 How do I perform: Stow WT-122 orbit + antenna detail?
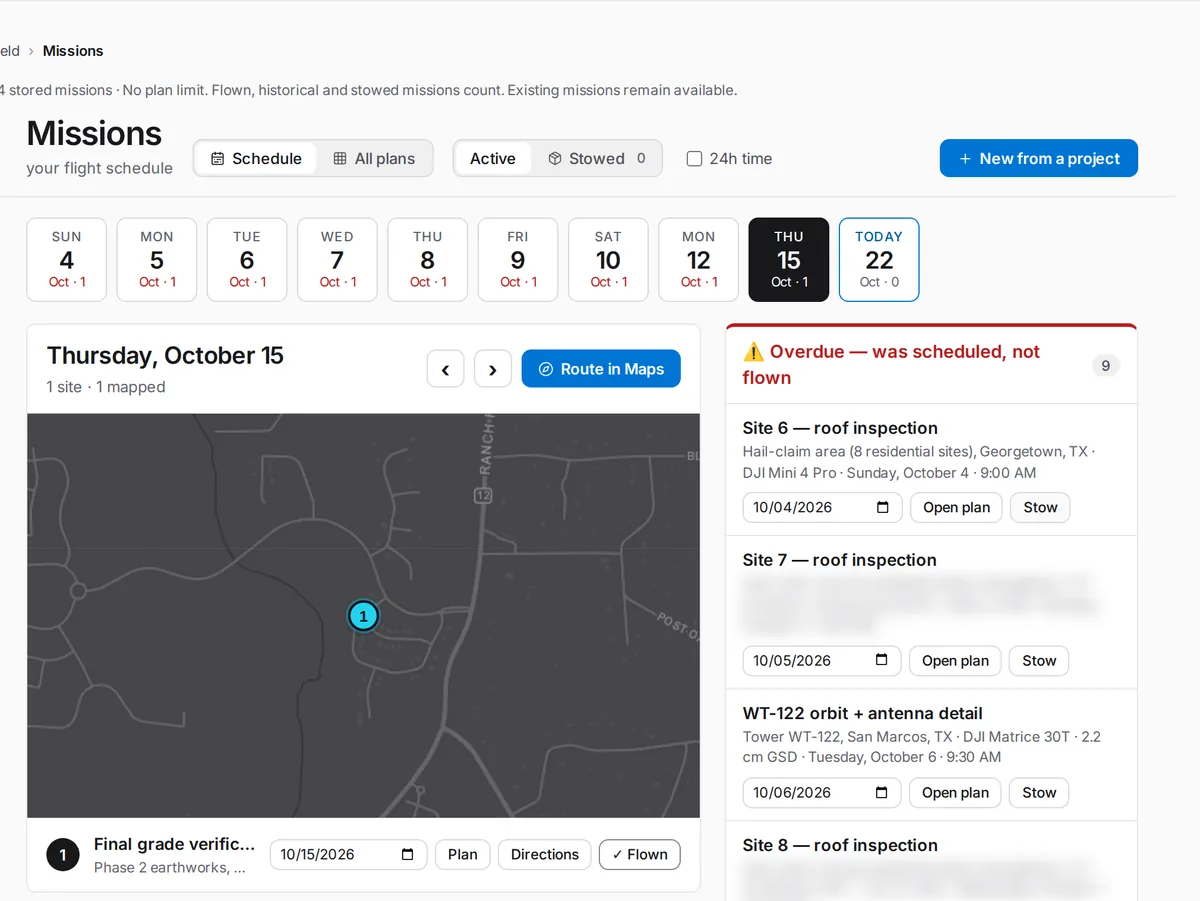pyautogui.click(x=1039, y=792)
